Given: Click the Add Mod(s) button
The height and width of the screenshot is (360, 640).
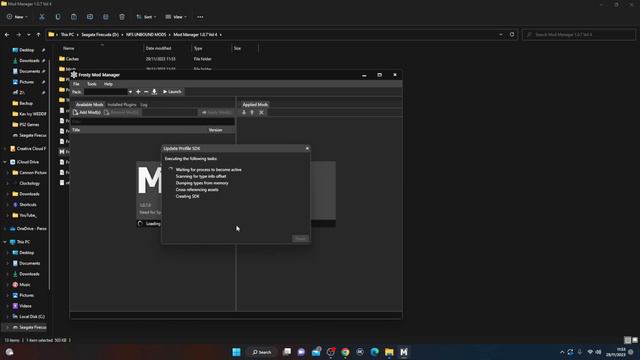Looking at the screenshot, I should click(87, 112).
